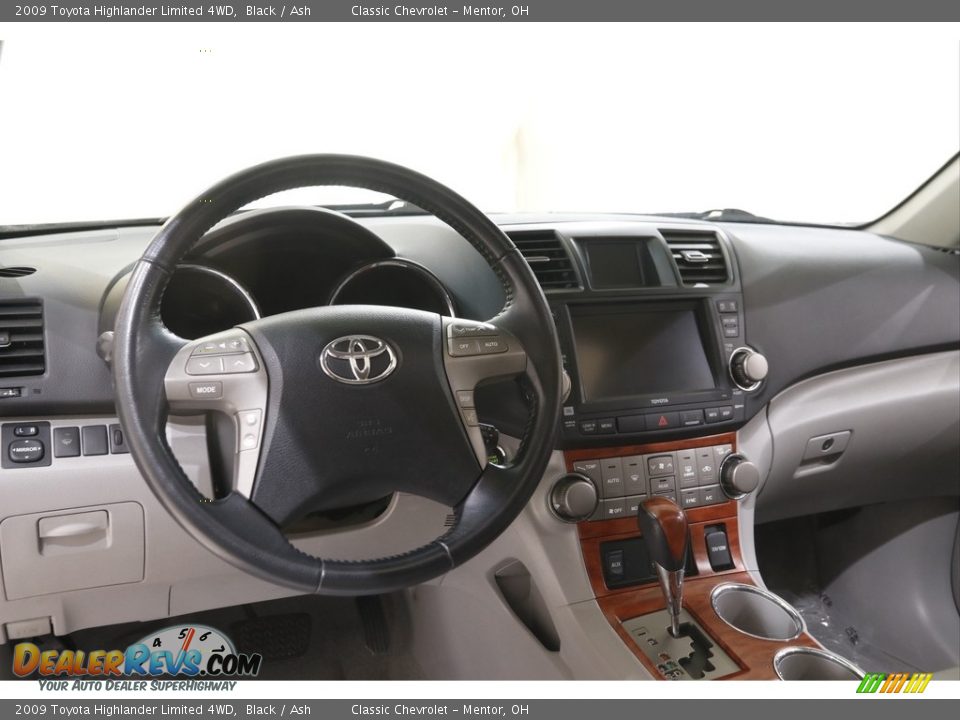Toggle the mirror L/R selector switch

26,431
